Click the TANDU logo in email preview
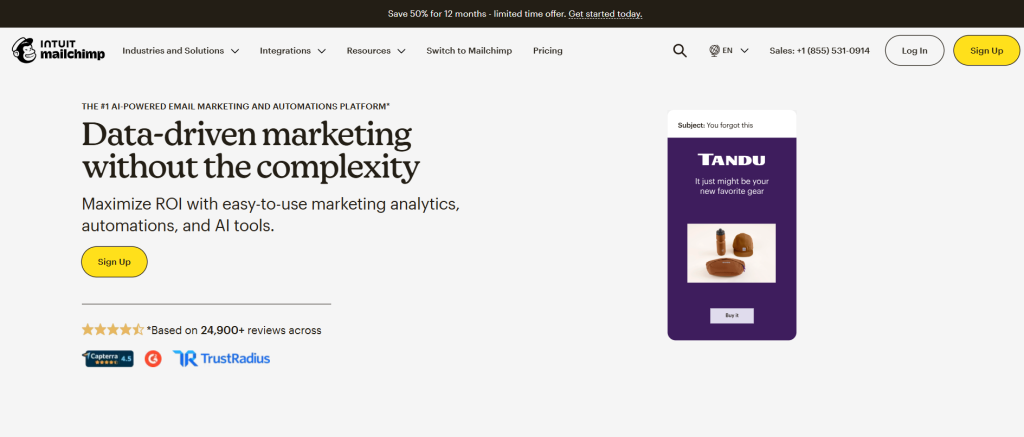The height and width of the screenshot is (437, 1024). (731, 159)
